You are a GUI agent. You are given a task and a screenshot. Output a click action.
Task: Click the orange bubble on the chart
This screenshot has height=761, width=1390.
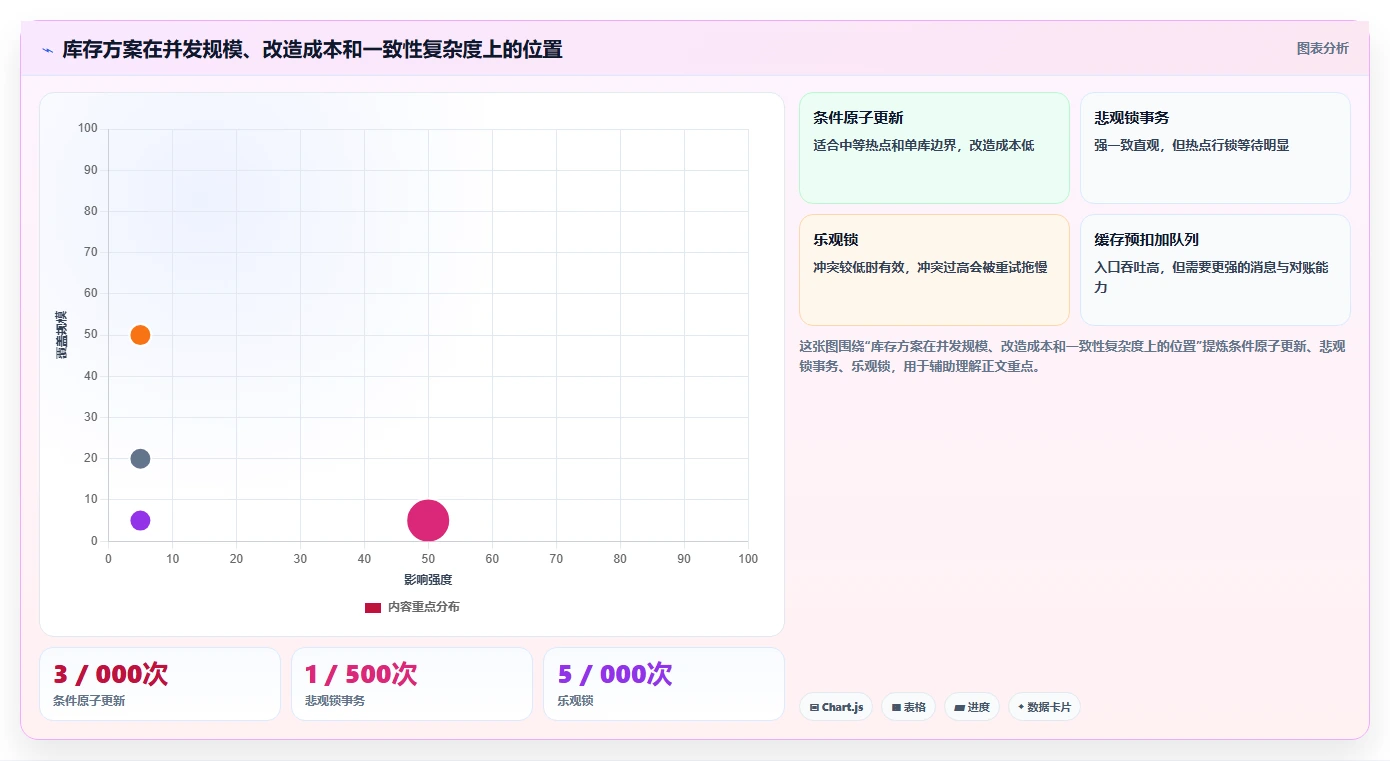click(140, 335)
